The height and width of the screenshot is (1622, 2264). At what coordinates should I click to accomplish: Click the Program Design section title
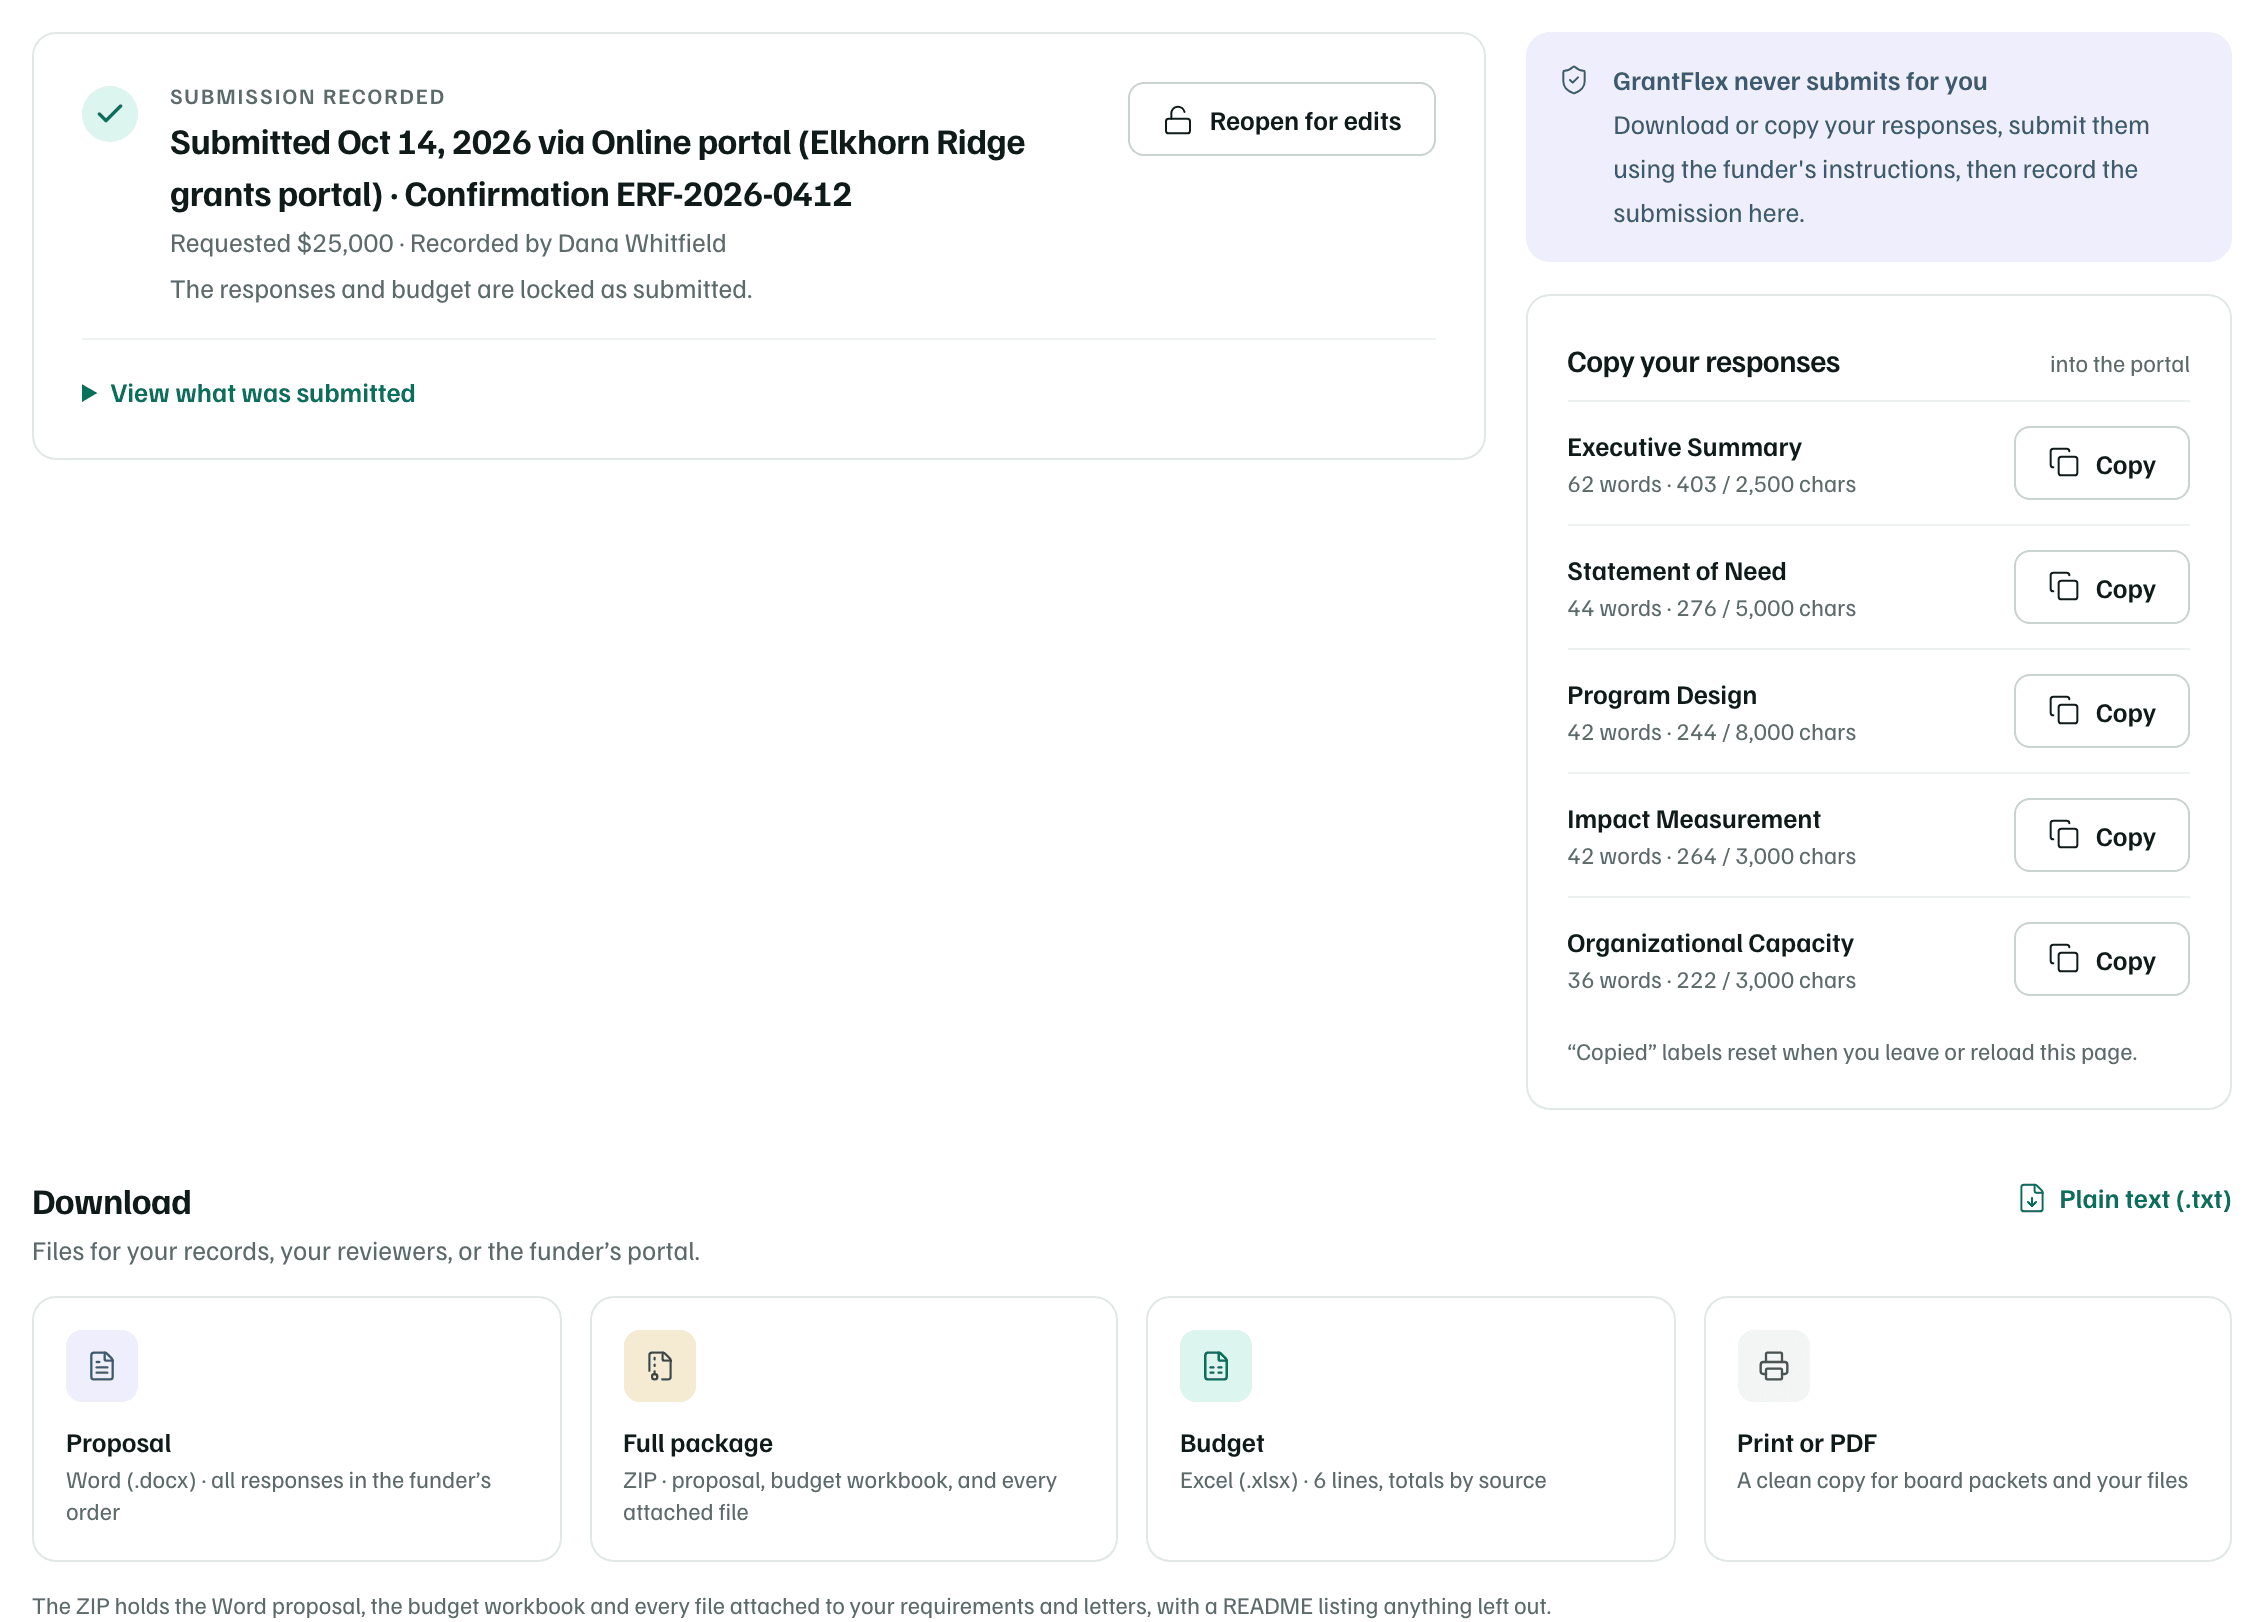pyautogui.click(x=1661, y=695)
